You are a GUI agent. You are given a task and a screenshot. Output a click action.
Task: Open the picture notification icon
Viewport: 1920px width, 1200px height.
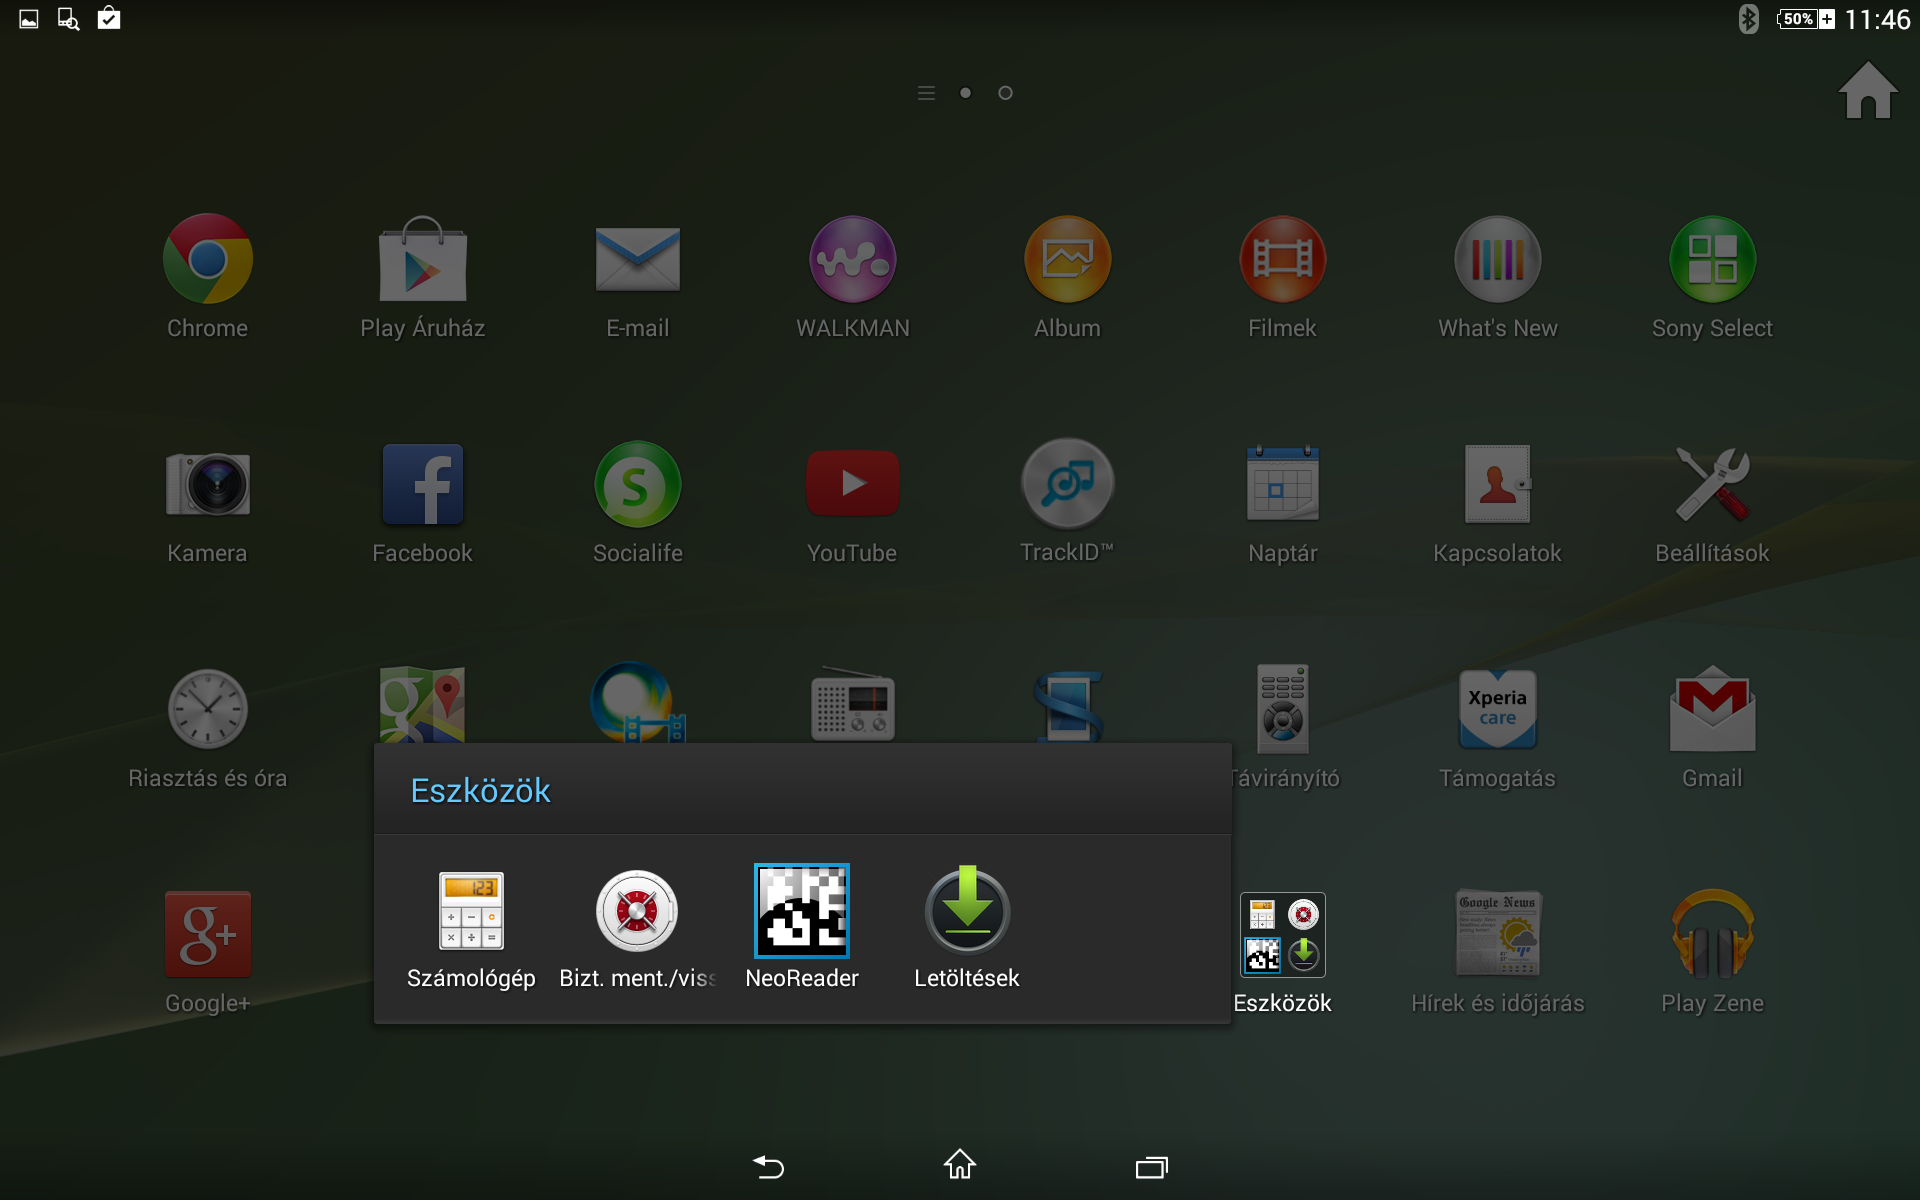coord(29,19)
